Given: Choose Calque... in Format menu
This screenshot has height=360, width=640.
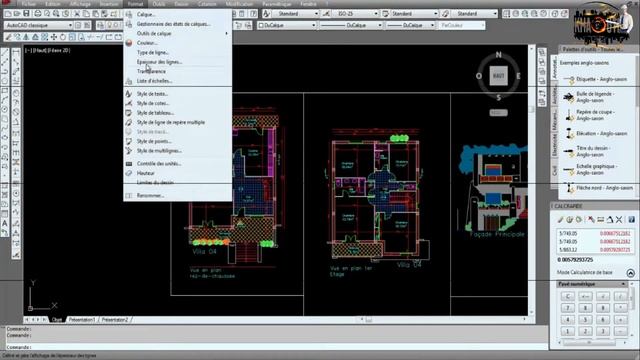Looking at the screenshot, I should (x=178, y=14).
